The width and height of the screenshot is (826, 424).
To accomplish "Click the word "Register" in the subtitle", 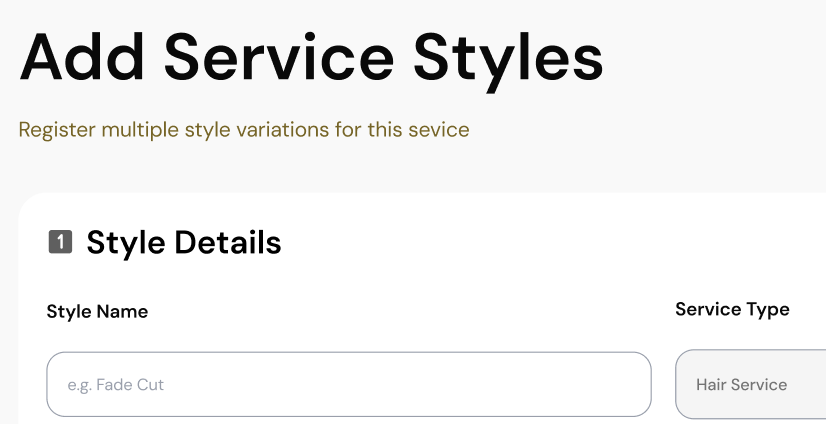I will tap(57, 130).
